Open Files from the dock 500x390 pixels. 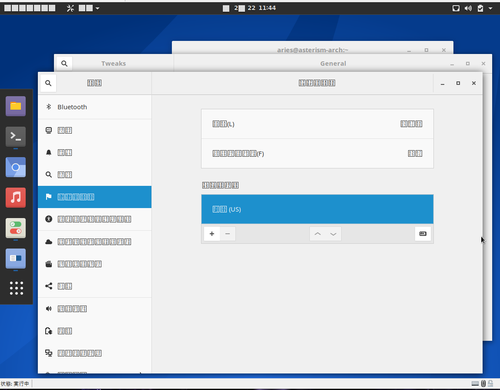(16, 106)
